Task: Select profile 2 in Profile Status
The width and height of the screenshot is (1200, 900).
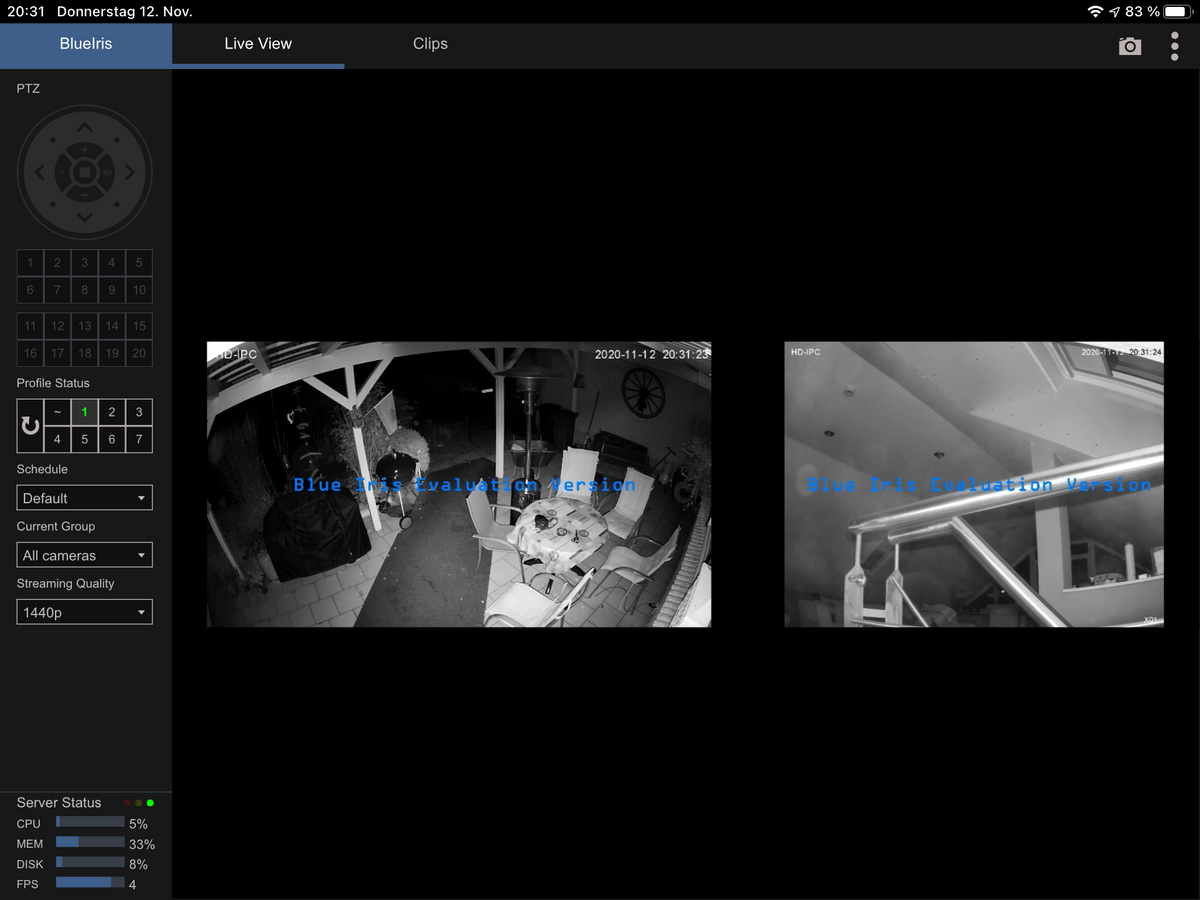Action: click(112, 412)
